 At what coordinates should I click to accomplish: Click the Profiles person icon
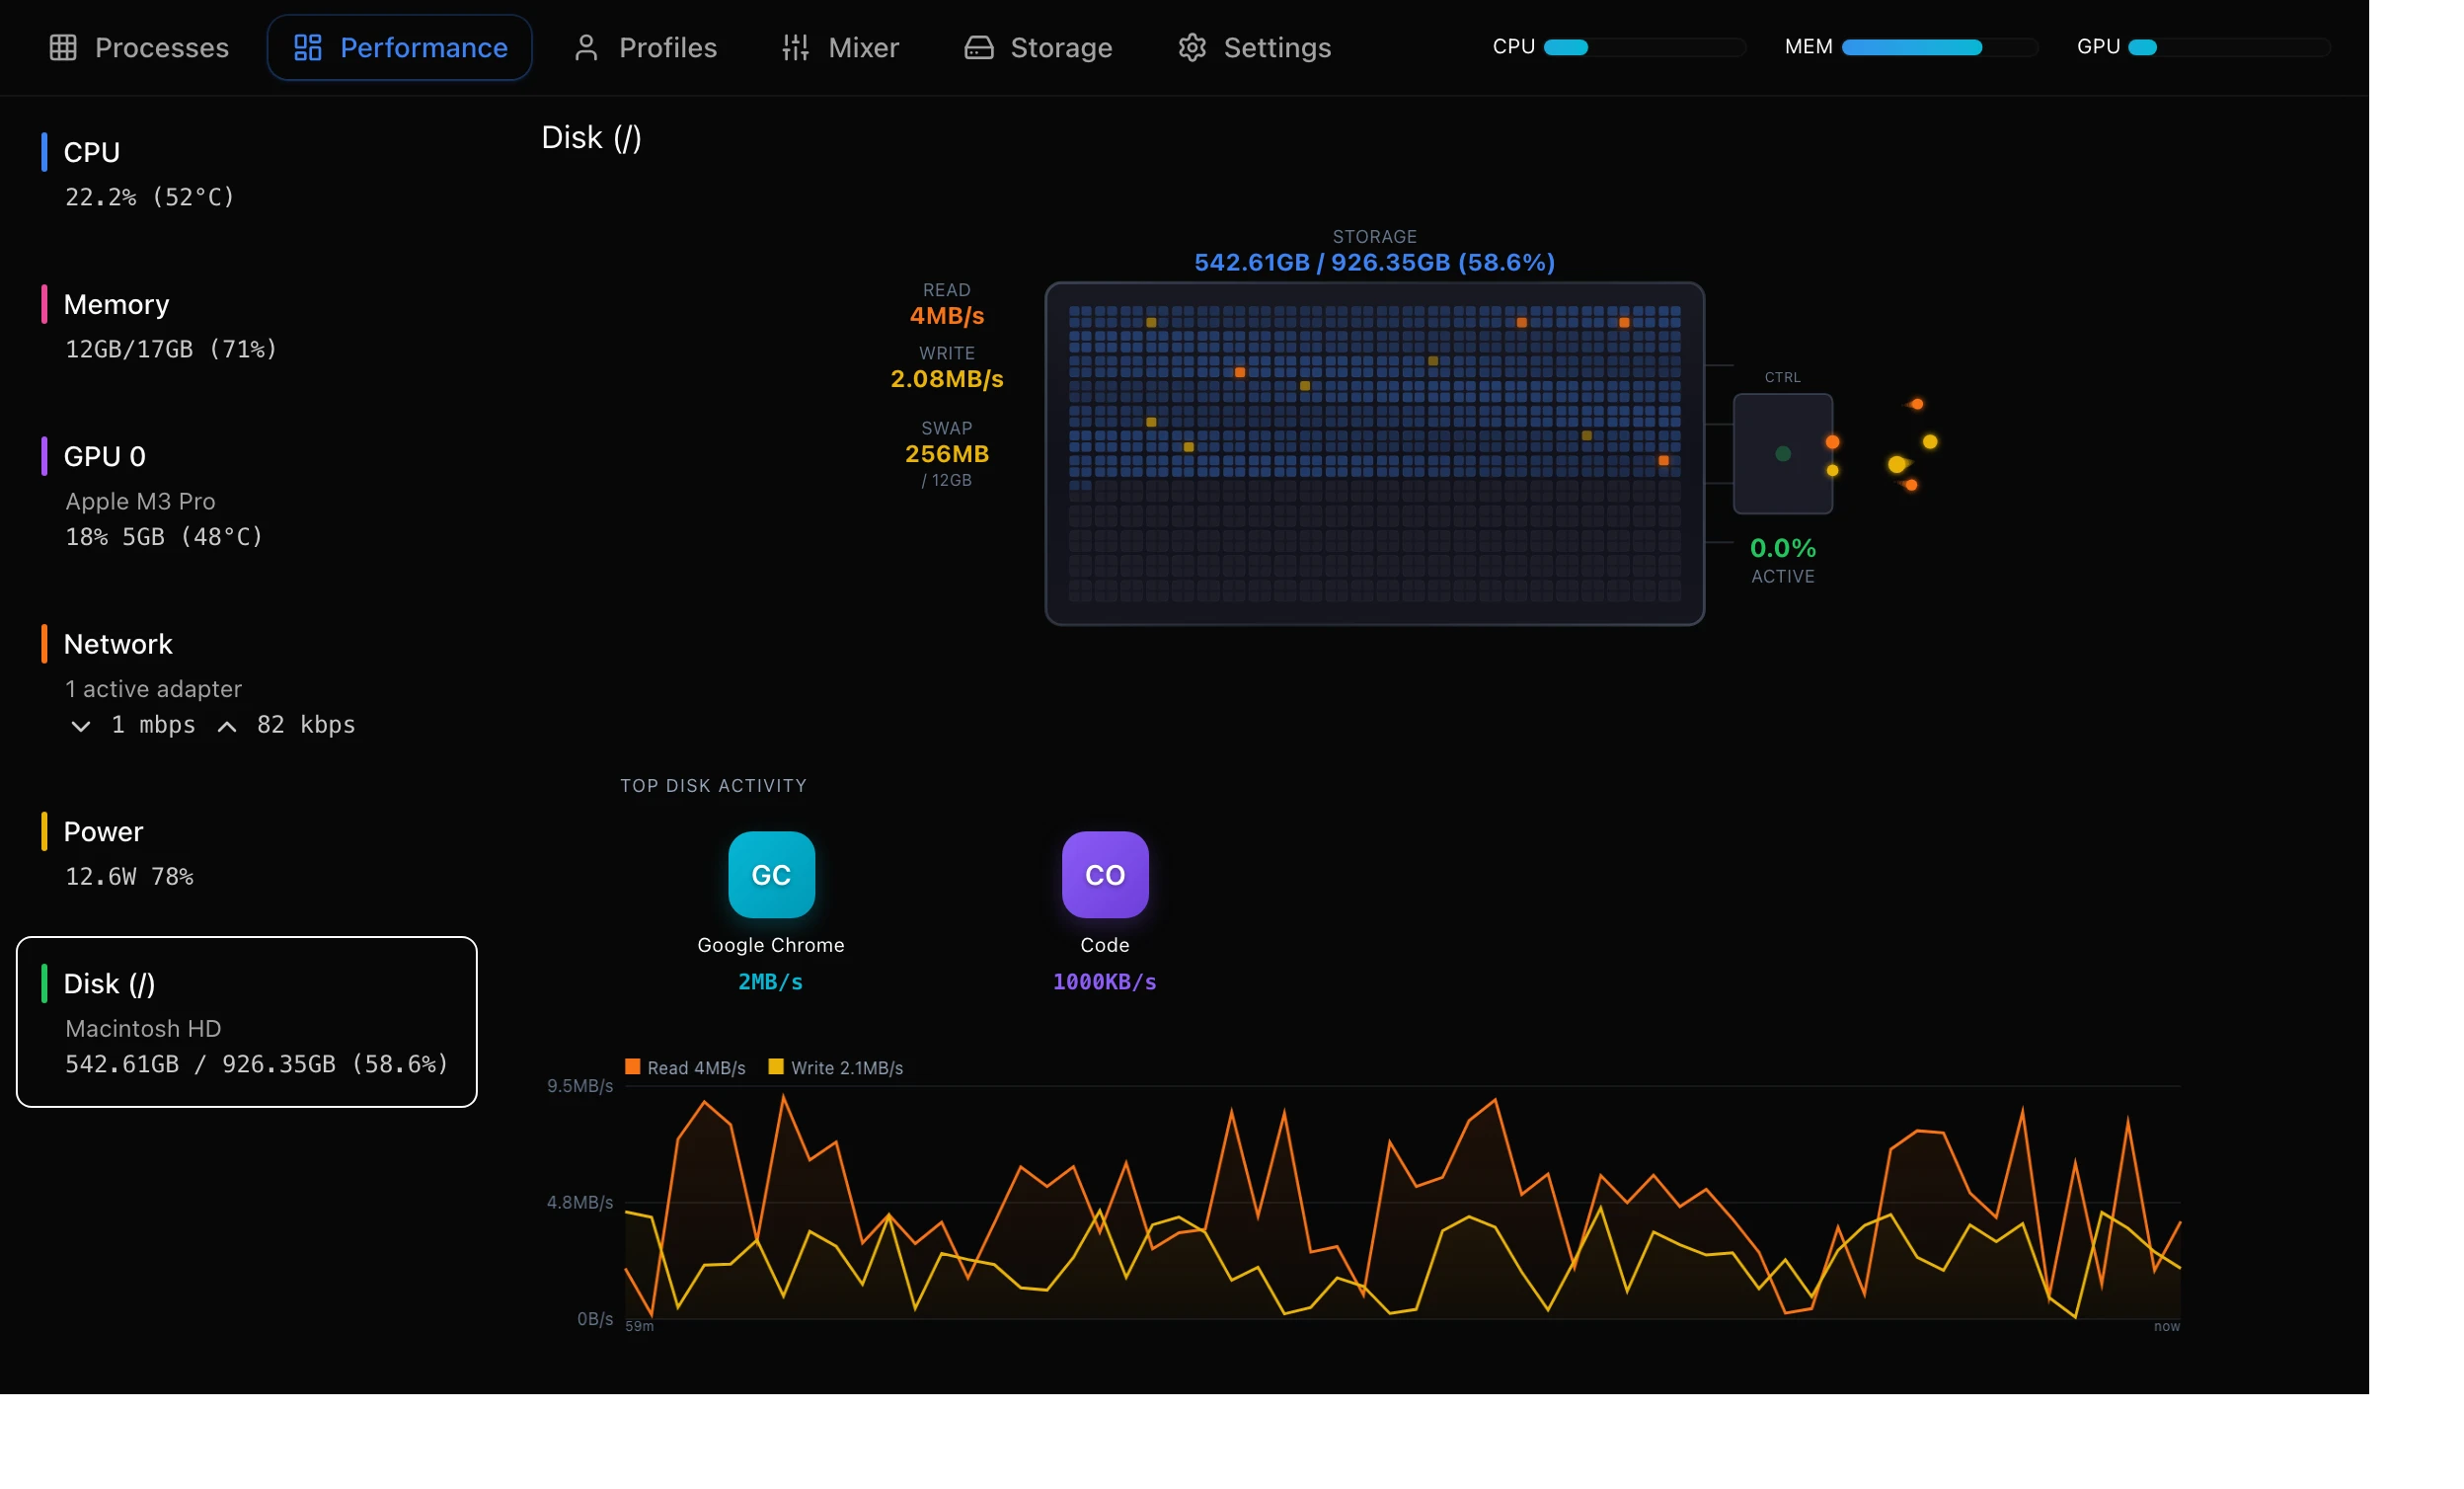pyautogui.click(x=587, y=48)
